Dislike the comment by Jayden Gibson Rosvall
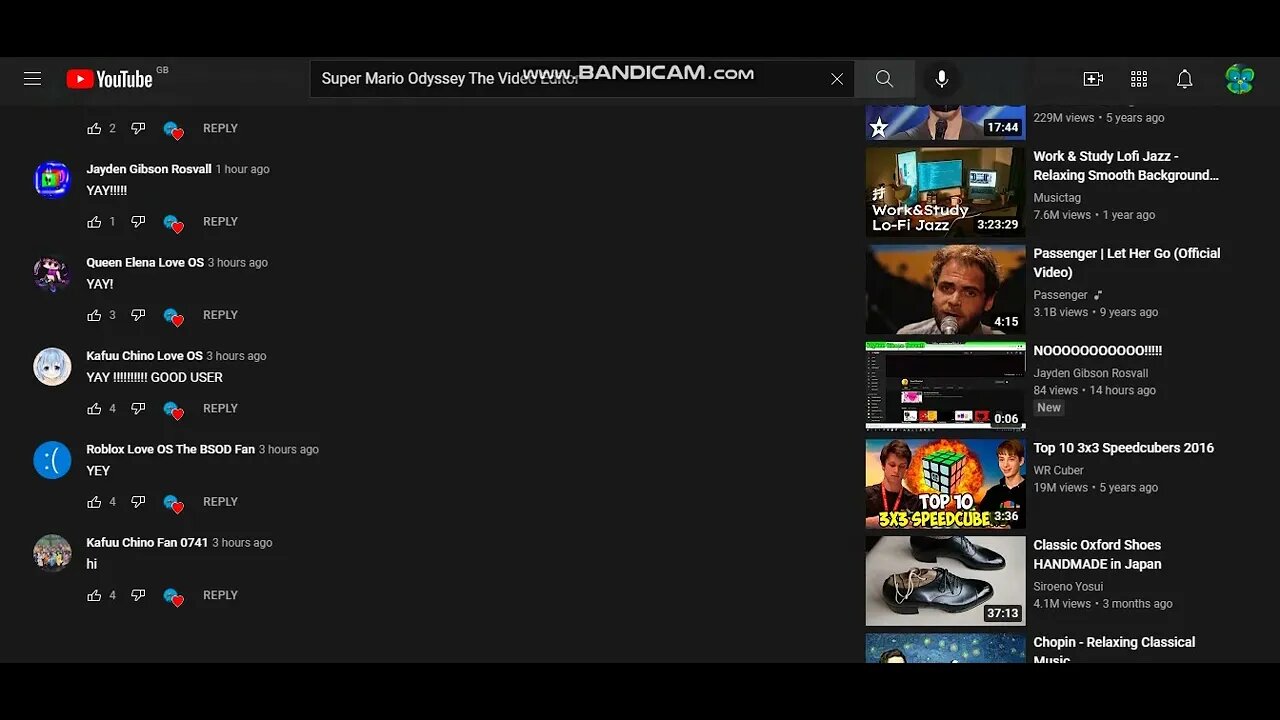 (x=138, y=222)
